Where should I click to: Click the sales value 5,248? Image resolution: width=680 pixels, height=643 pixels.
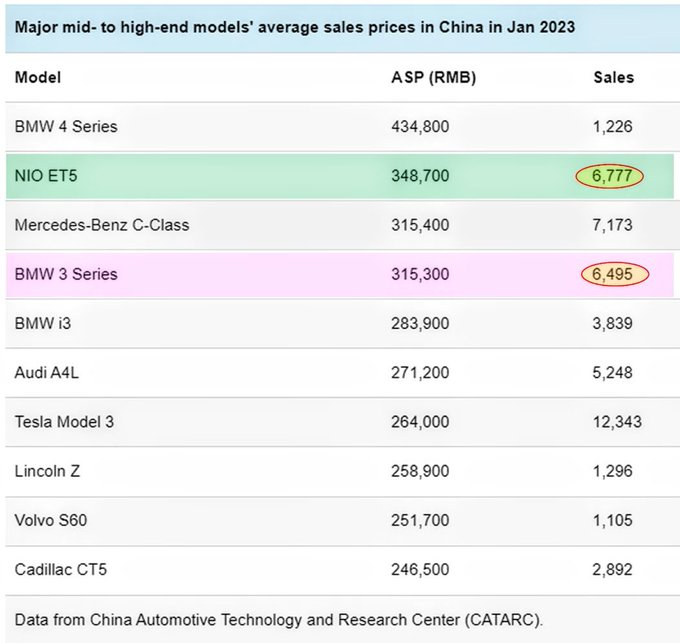click(x=612, y=373)
